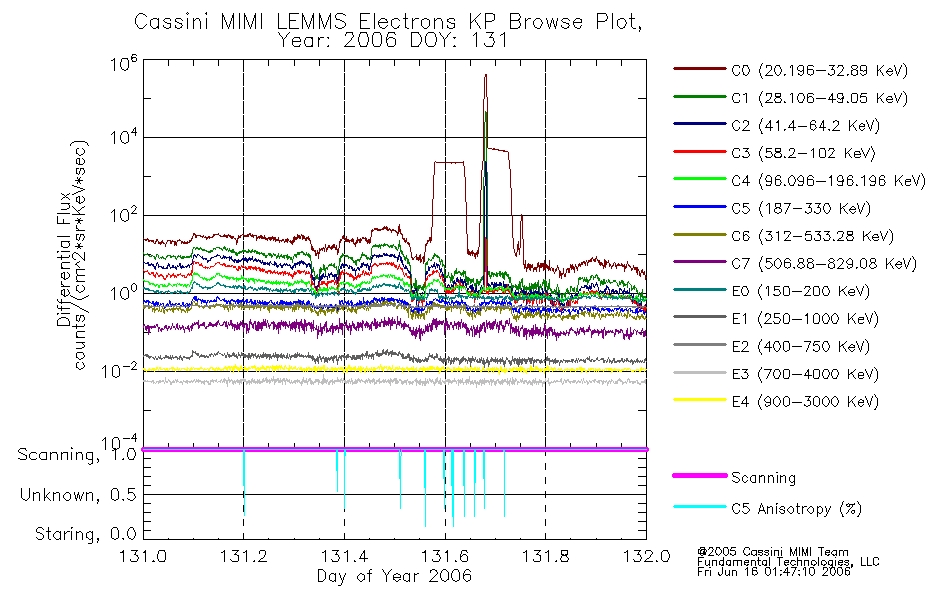
Task: Click the subtitle Year: 2006 DOY: 131
Action: tap(393, 41)
